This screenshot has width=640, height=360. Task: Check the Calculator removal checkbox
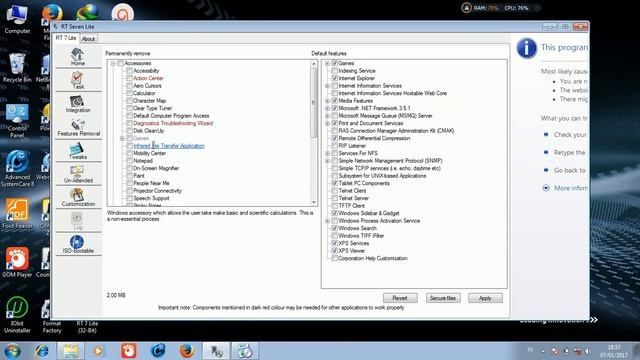(129, 93)
